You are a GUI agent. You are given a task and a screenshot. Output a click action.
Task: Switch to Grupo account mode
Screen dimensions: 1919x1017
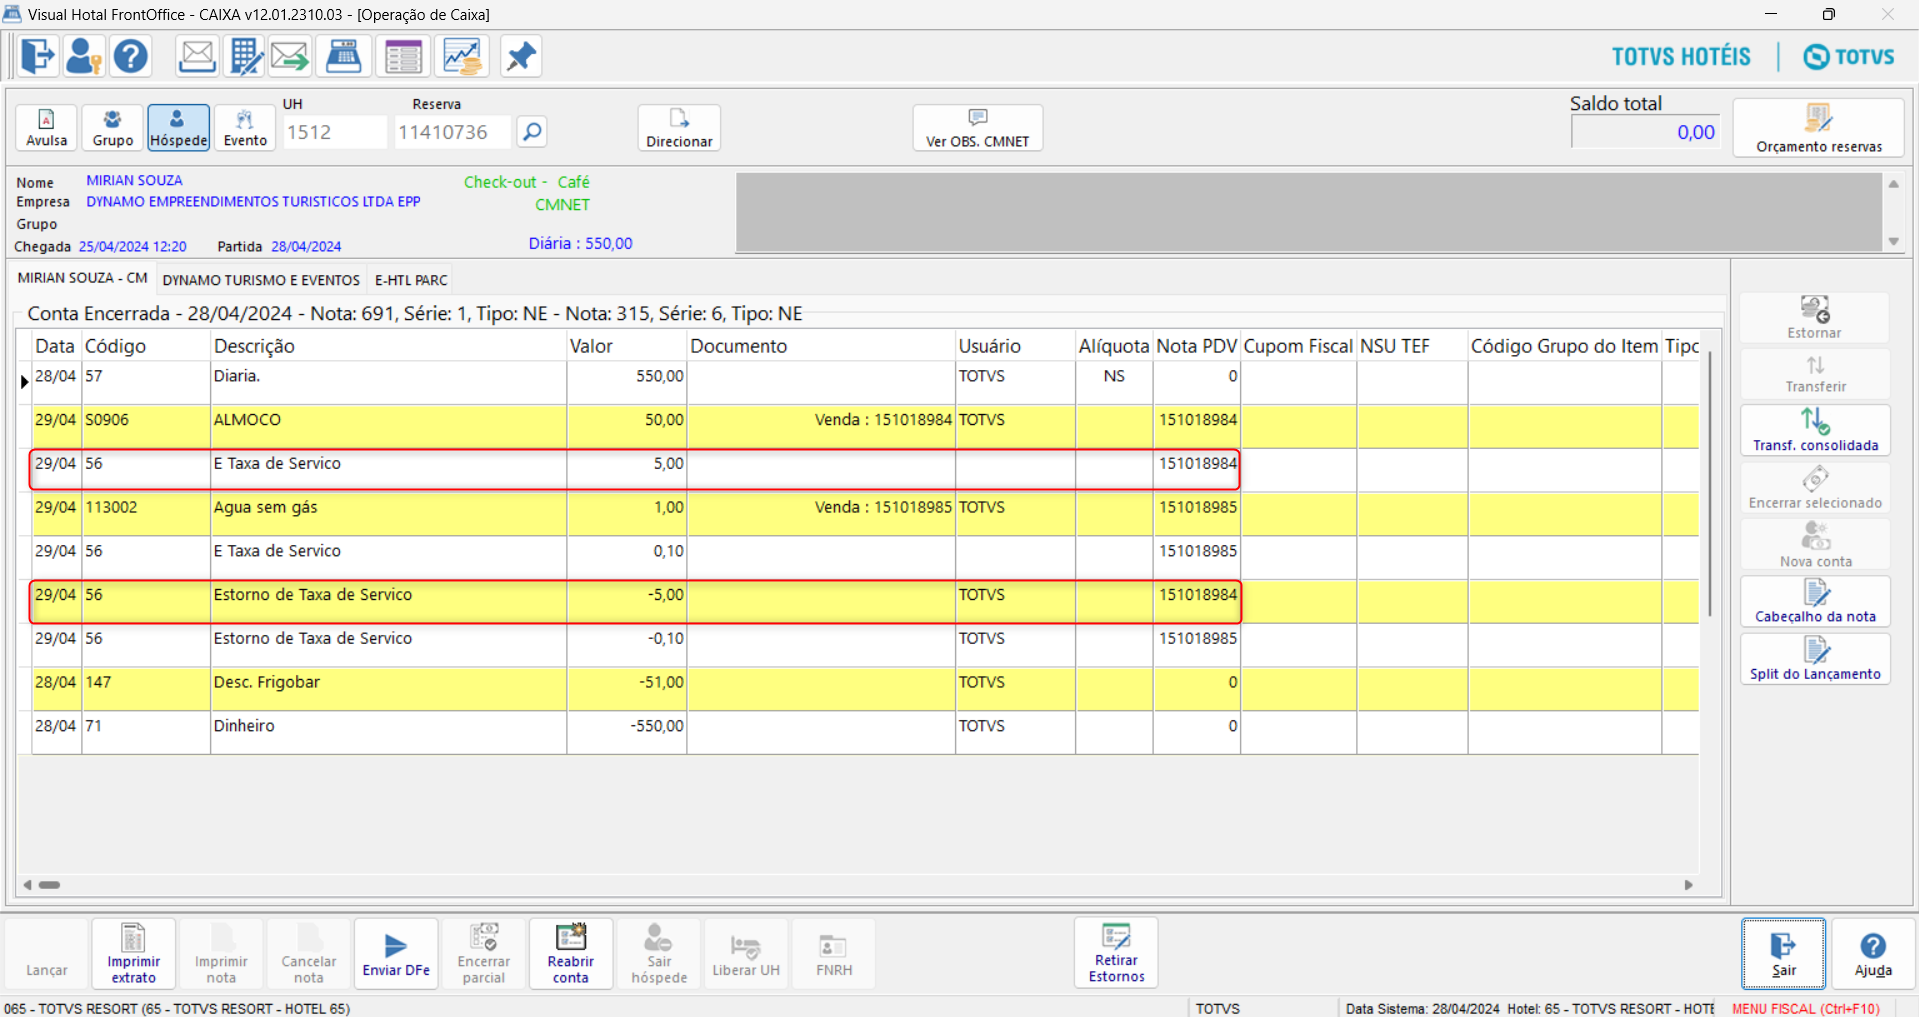click(113, 128)
